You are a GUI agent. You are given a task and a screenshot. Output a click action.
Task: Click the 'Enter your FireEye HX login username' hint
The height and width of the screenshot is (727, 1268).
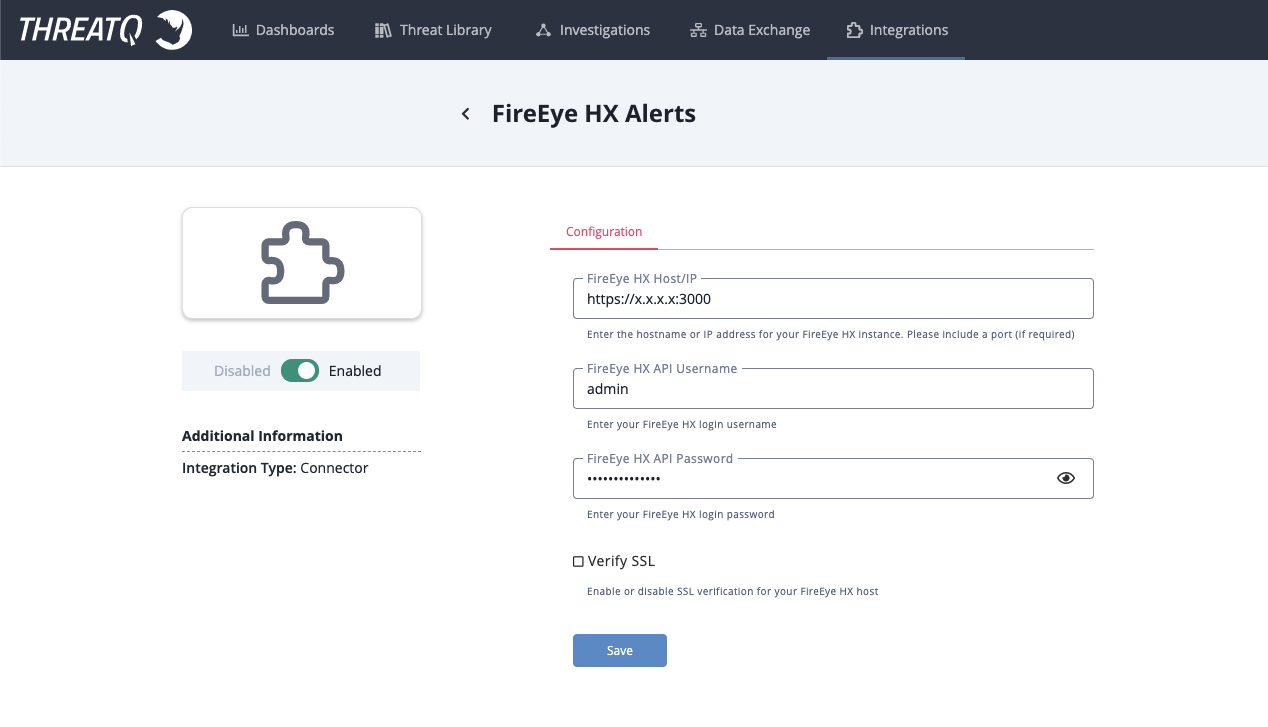click(x=682, y=424)
